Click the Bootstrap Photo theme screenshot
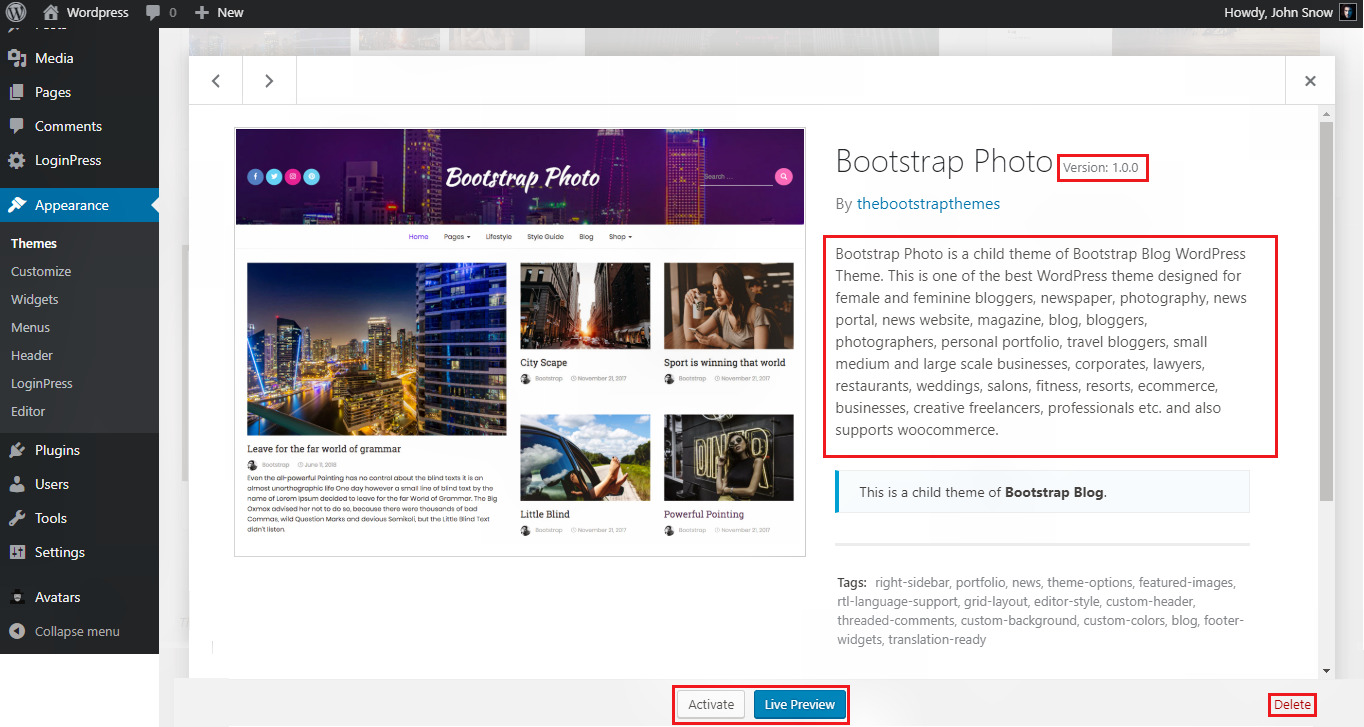This screenshot has width=1364, height=727. click(x=520, y=342)
